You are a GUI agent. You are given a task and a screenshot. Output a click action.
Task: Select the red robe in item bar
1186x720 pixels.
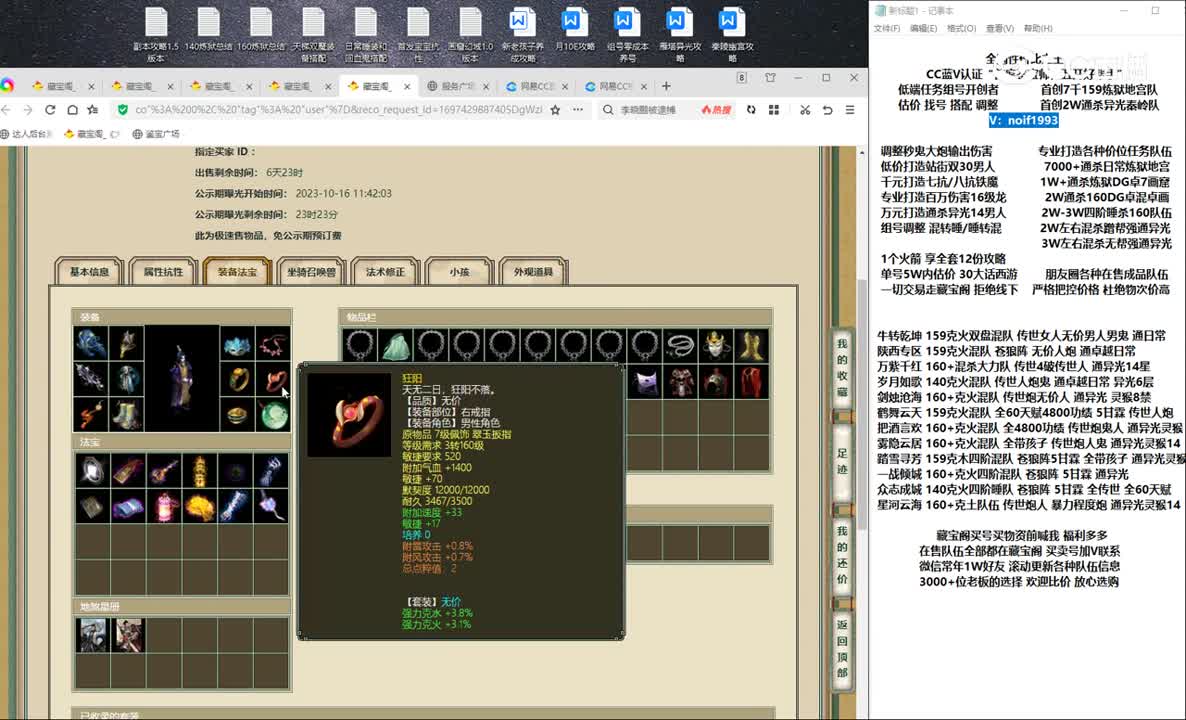(x=751, y=382)
